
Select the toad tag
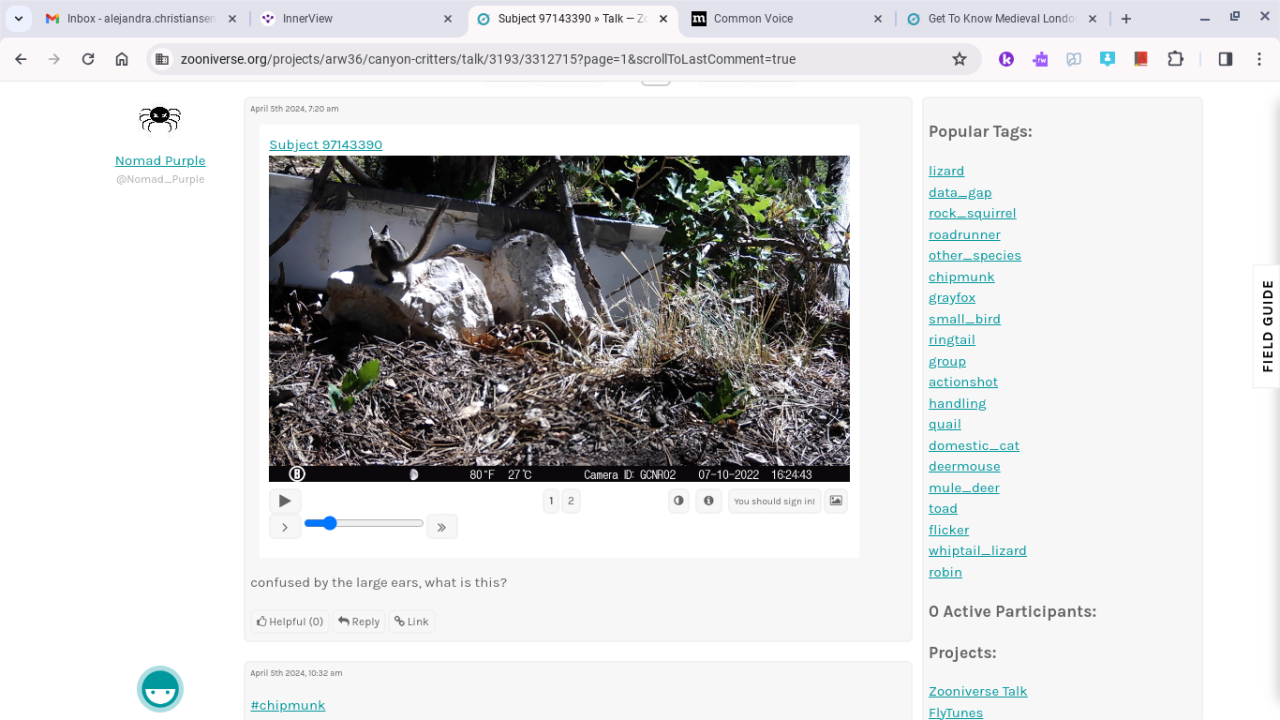[943, 509]
